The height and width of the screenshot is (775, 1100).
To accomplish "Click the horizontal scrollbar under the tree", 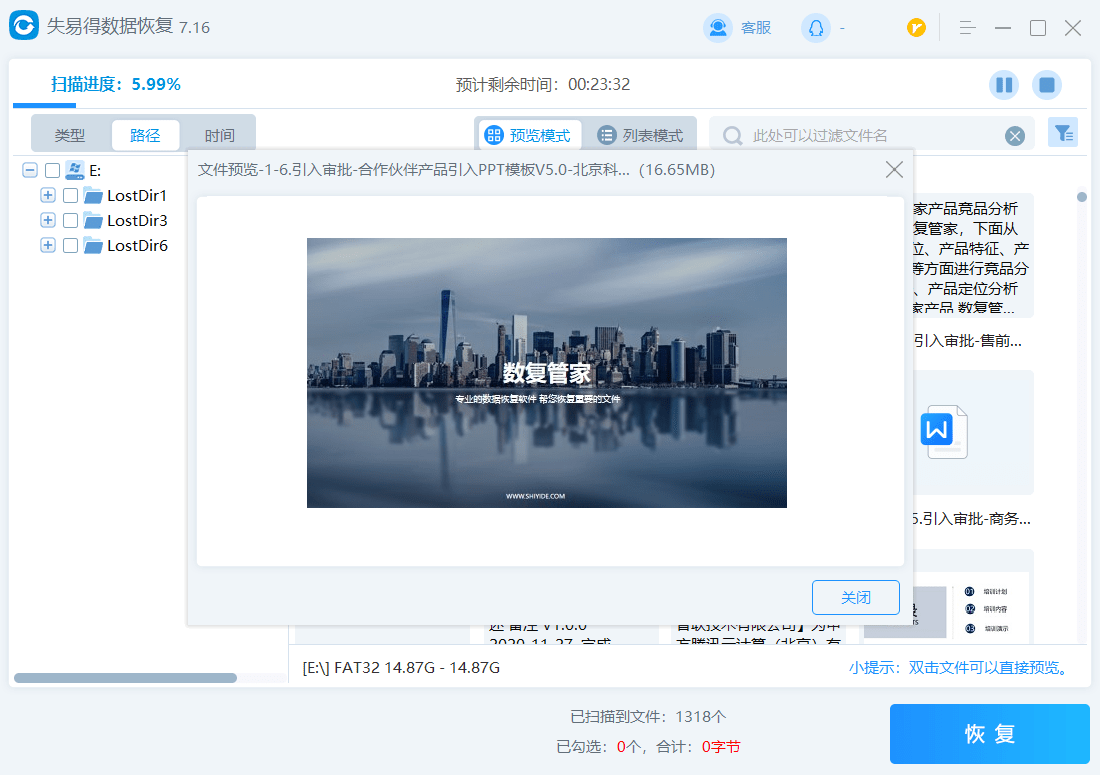I will (x=125, y=678).
